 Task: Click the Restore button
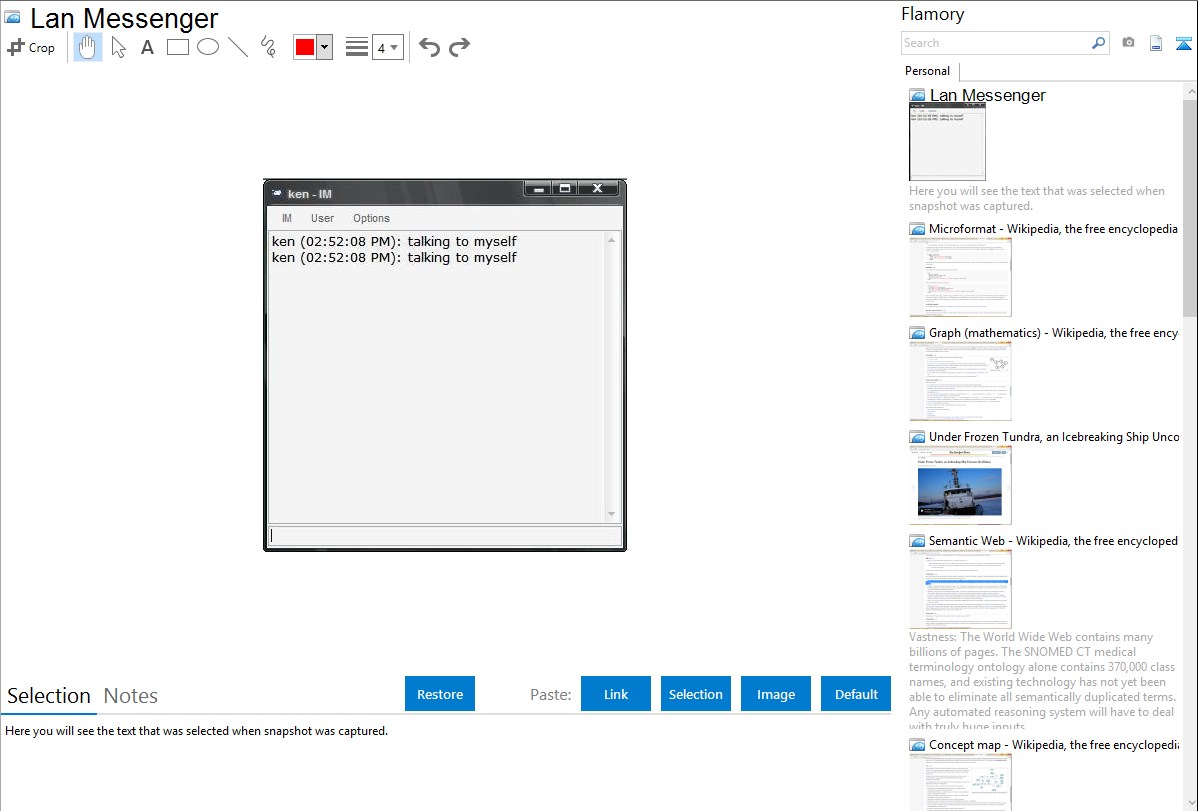point(440,694)
